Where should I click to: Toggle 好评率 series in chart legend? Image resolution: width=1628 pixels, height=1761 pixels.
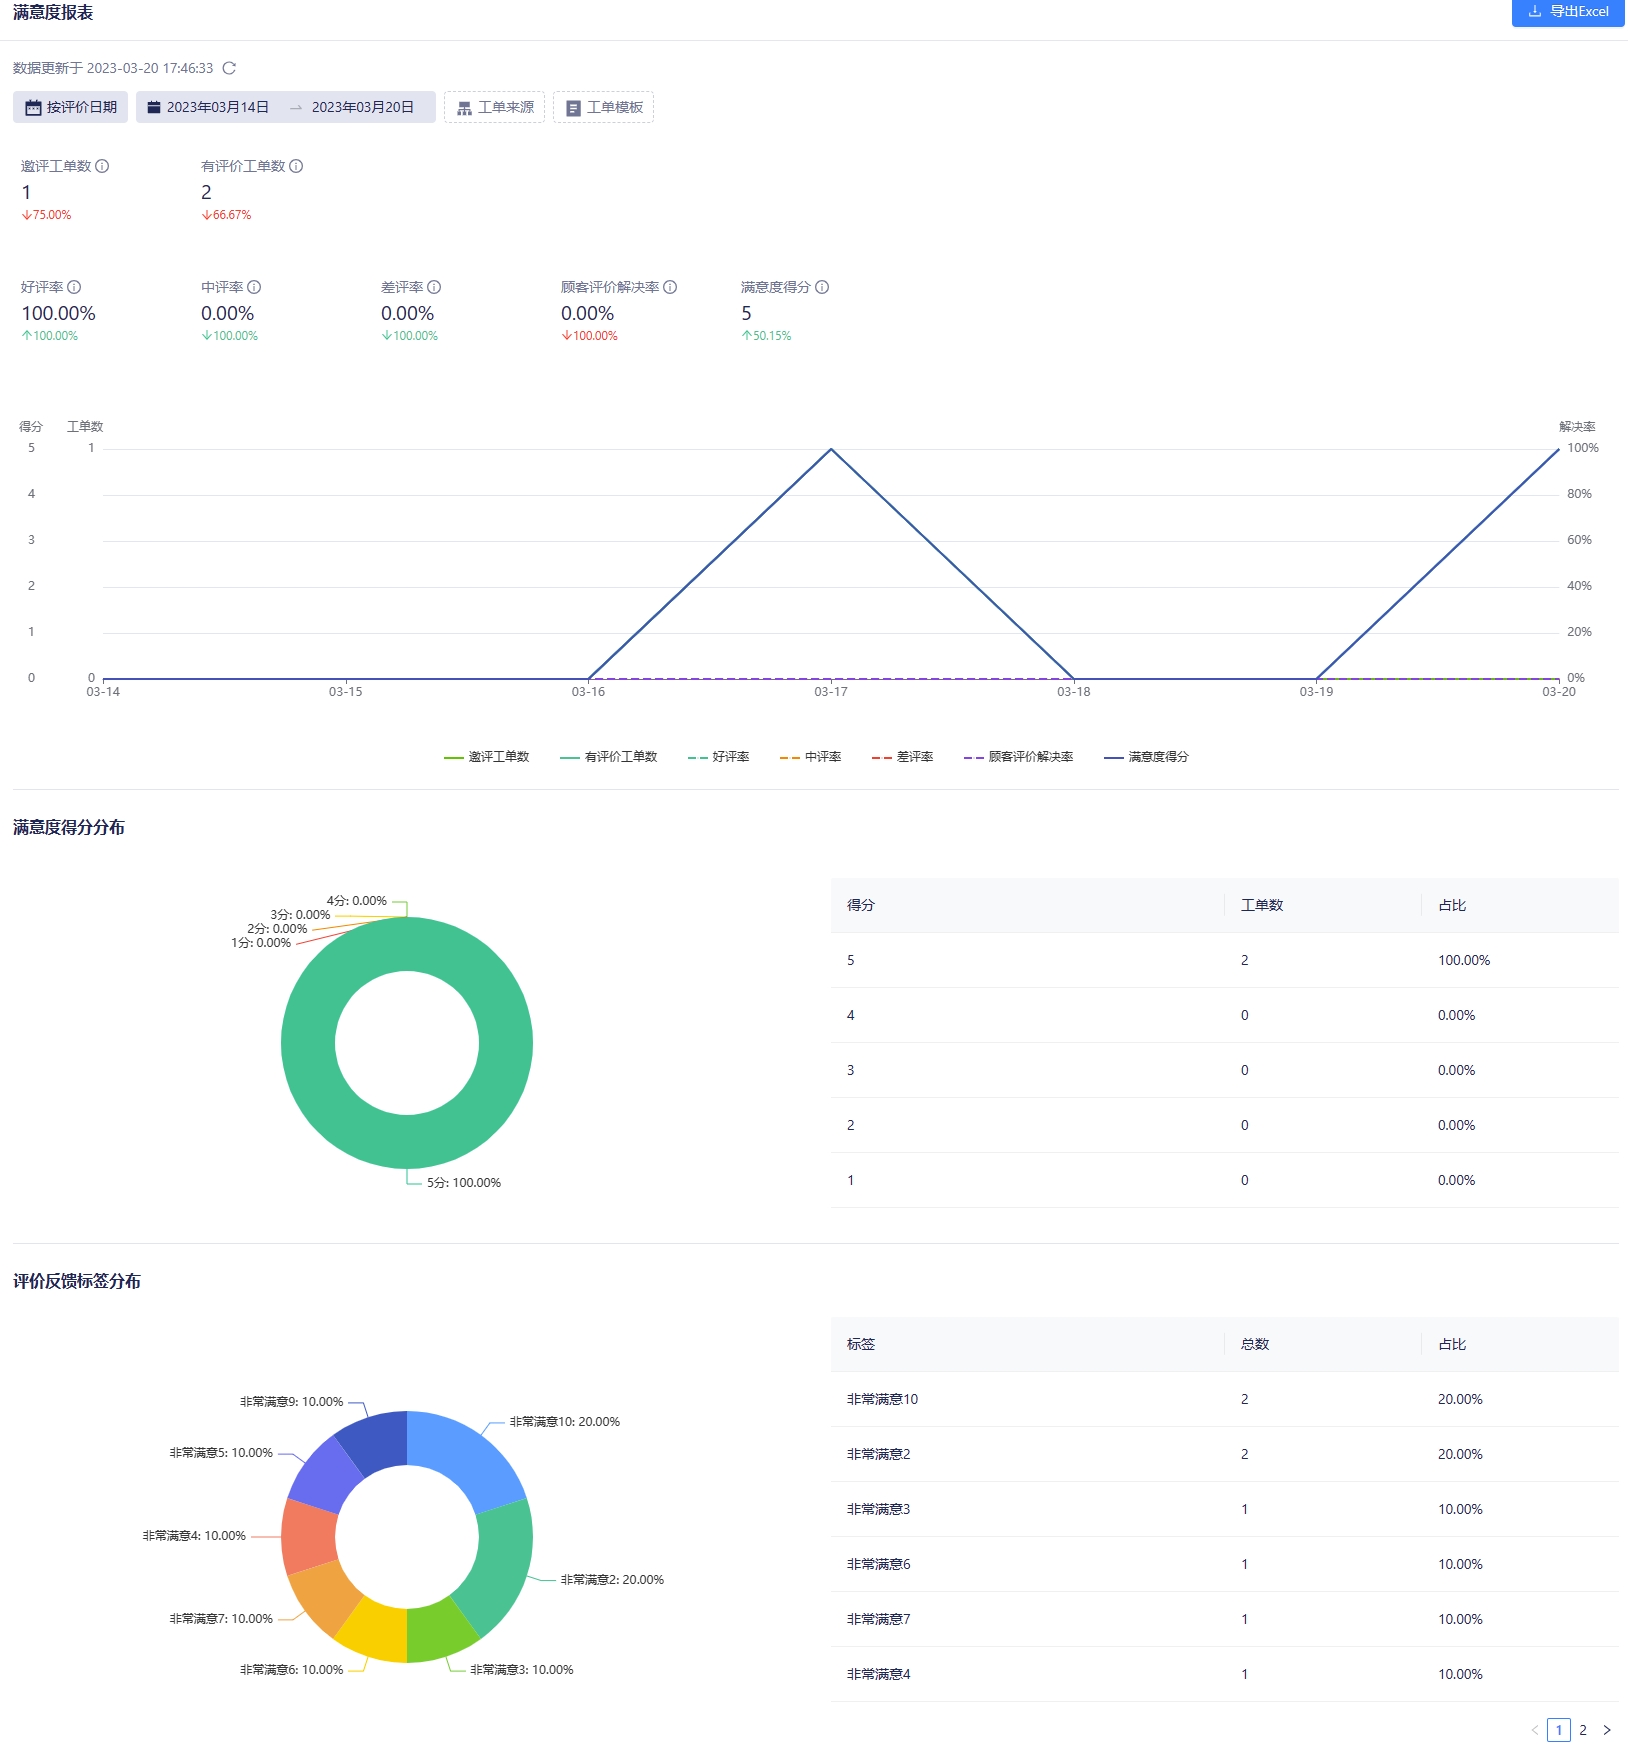tap(719, 757)
